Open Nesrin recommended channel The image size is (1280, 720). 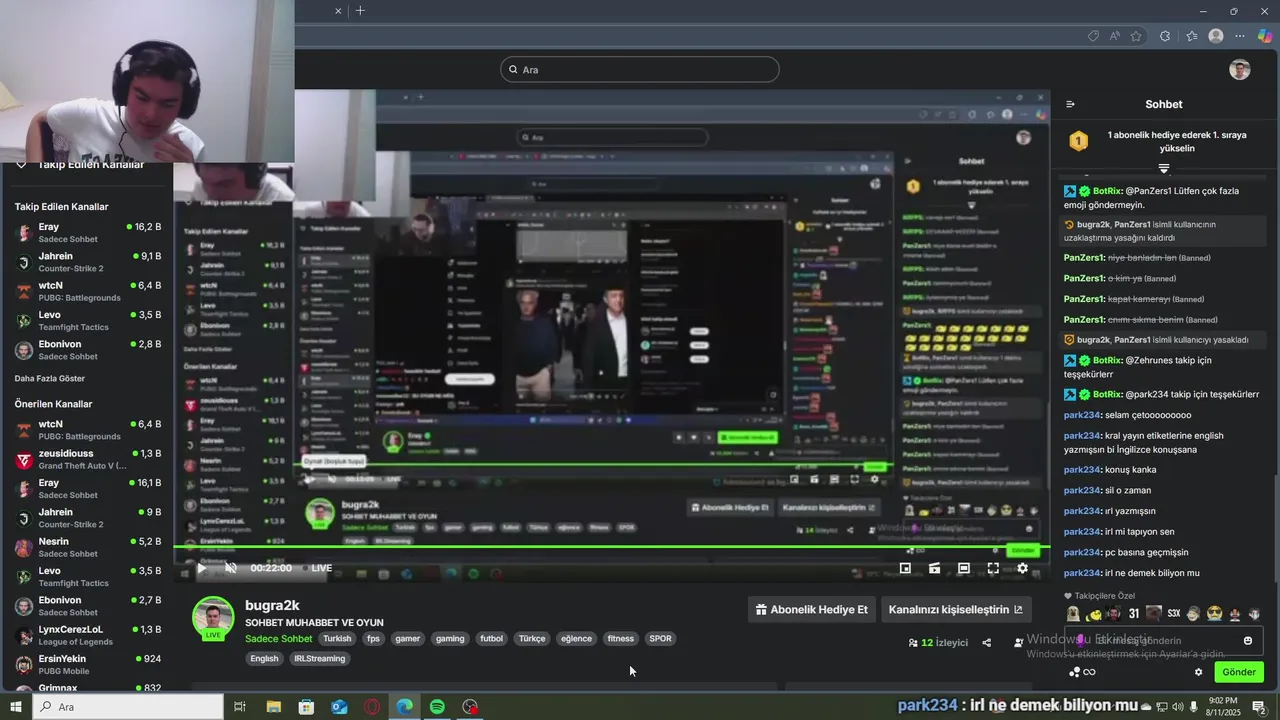pos(88,547)
